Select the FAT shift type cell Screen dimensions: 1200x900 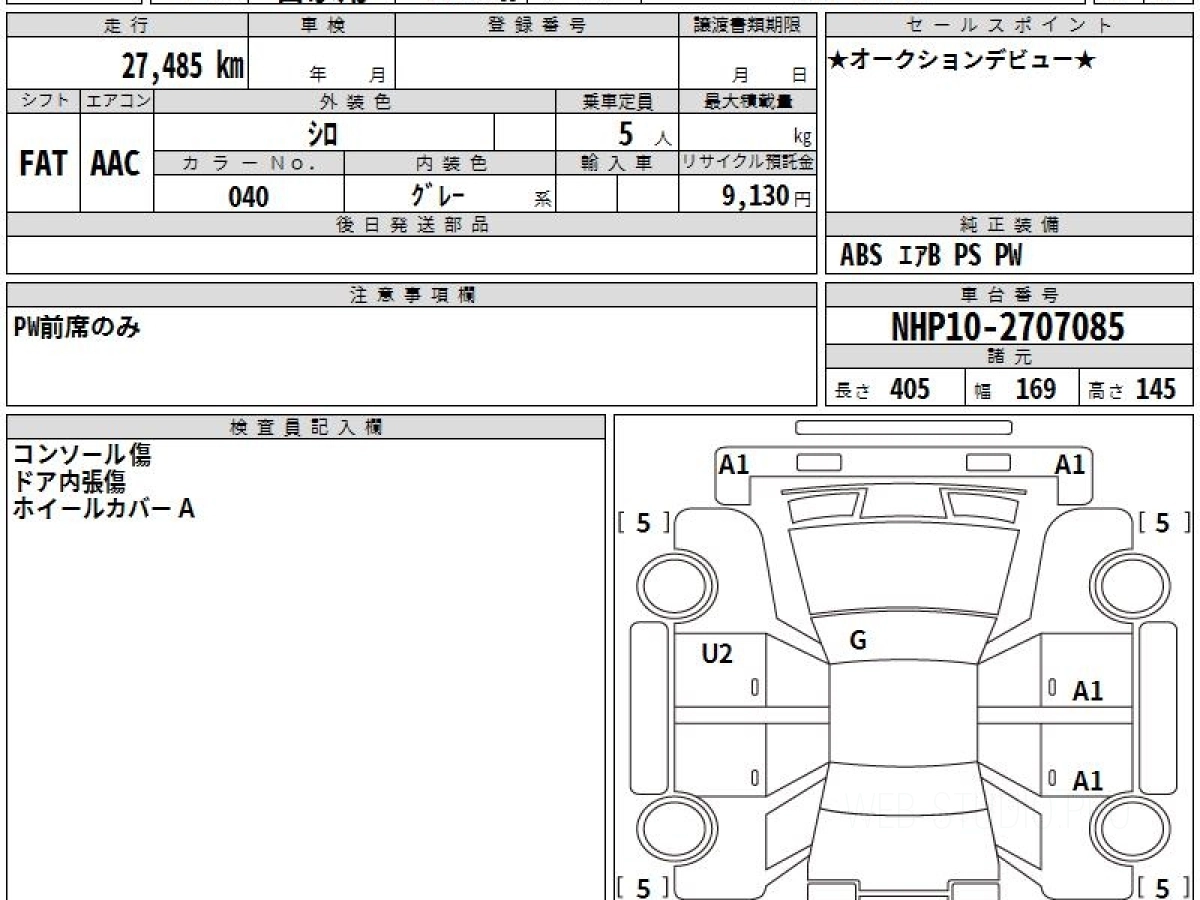(43, 163)
